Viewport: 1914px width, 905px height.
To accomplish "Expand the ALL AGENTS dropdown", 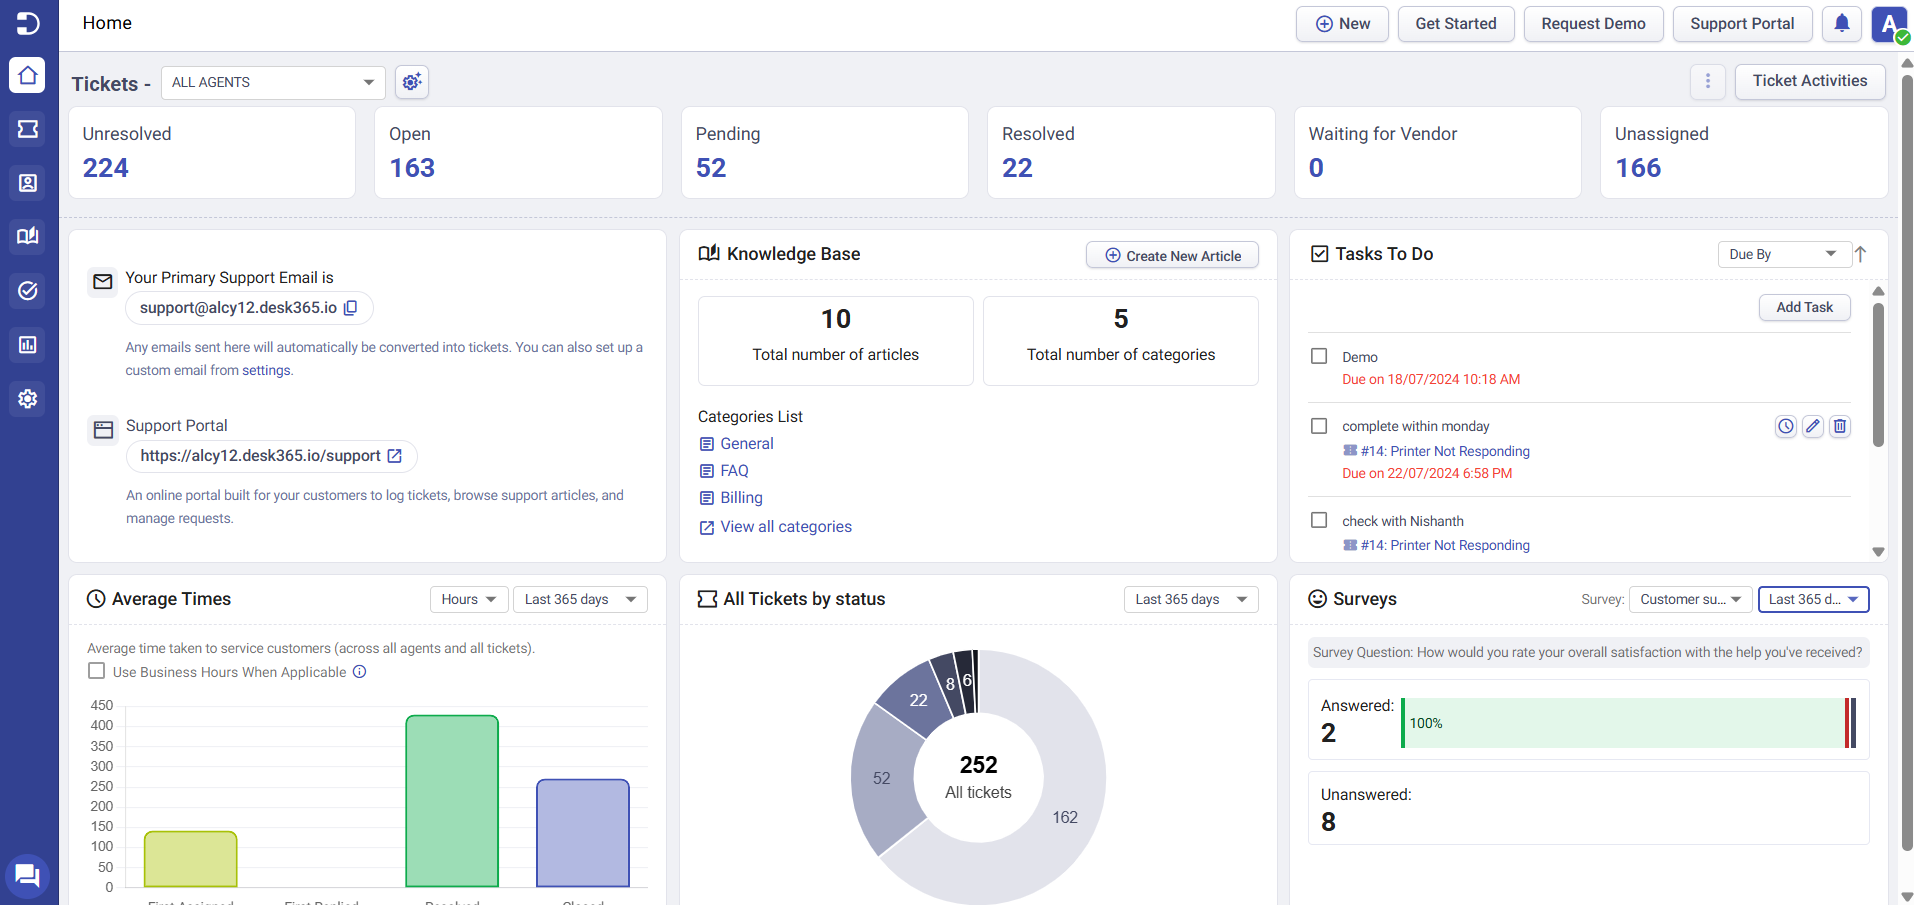I will 273,83.
